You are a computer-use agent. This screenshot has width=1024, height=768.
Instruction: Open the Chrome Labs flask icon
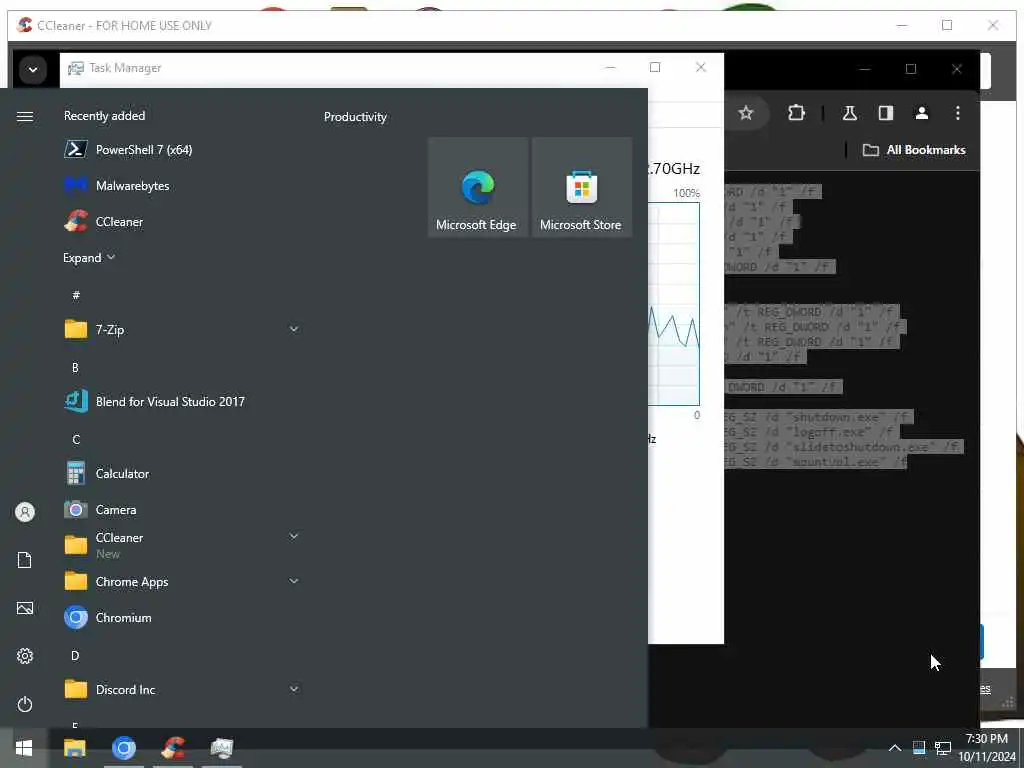(850, 113)
